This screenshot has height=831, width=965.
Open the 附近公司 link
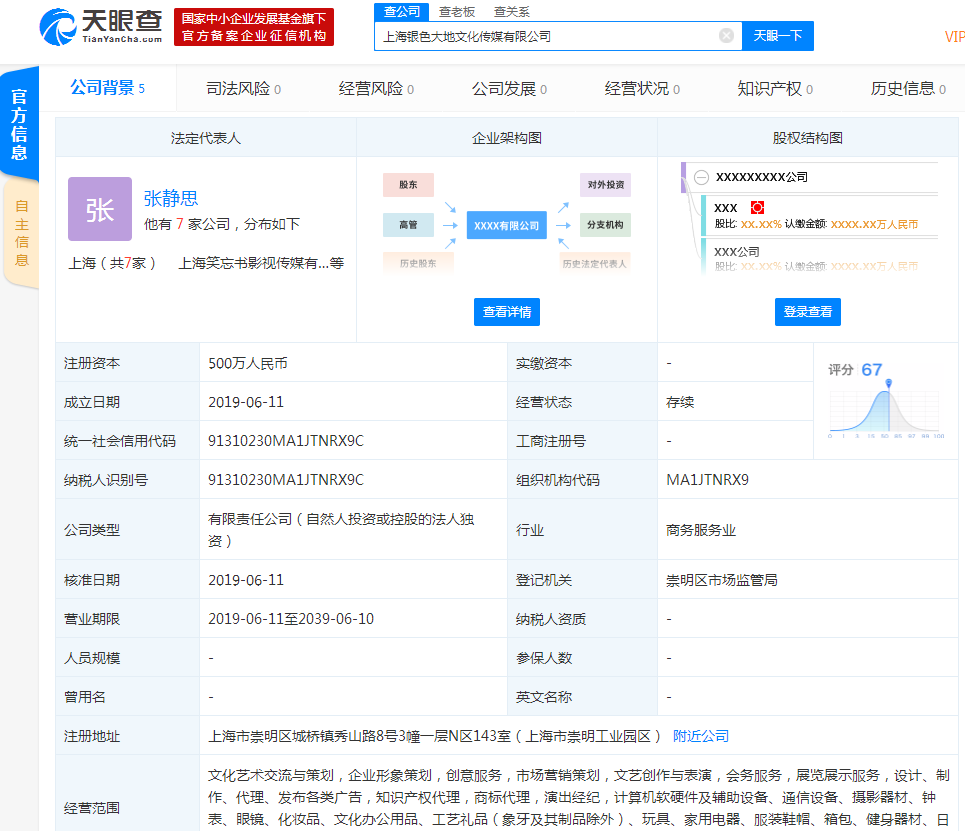tap(701, 736)
